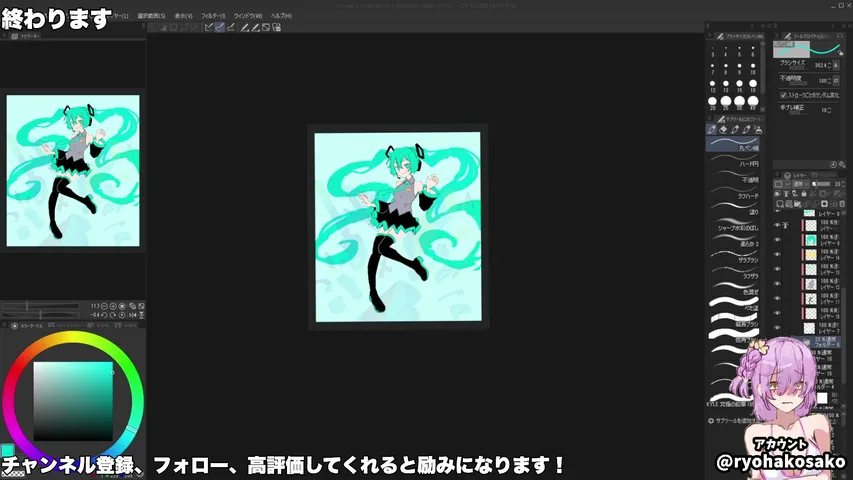853x480 pixels.
Task: Select the シャープ水彩のばし brush preset
Action: [x=734, y=224]
